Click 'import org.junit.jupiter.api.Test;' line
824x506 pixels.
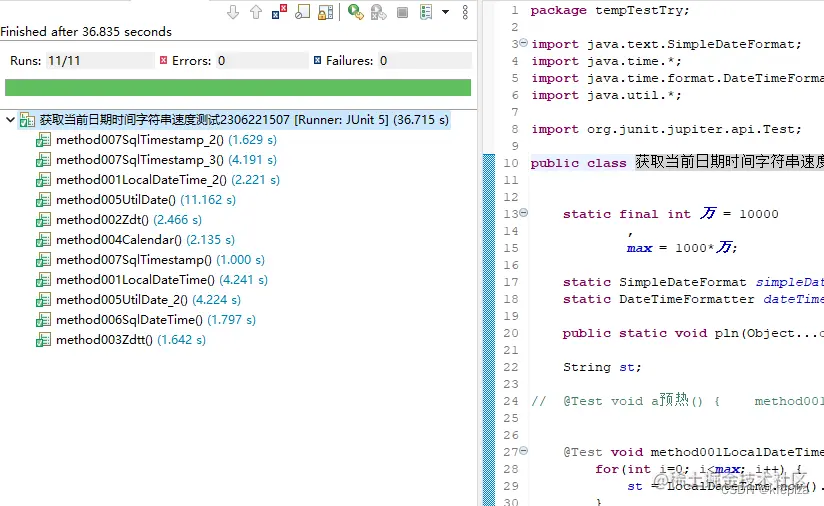tap(666, 129)
